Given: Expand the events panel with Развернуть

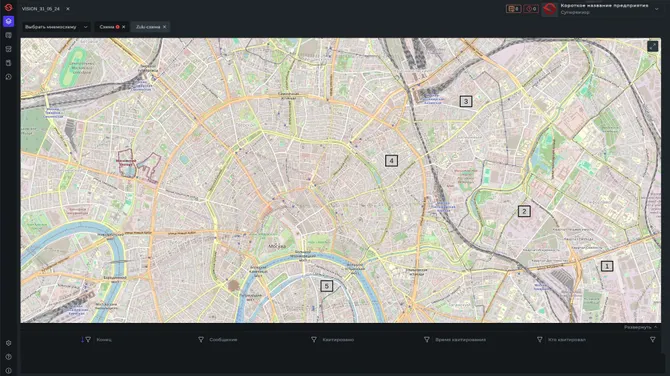Looking at the screenshot, I should (x=640, y=327).
